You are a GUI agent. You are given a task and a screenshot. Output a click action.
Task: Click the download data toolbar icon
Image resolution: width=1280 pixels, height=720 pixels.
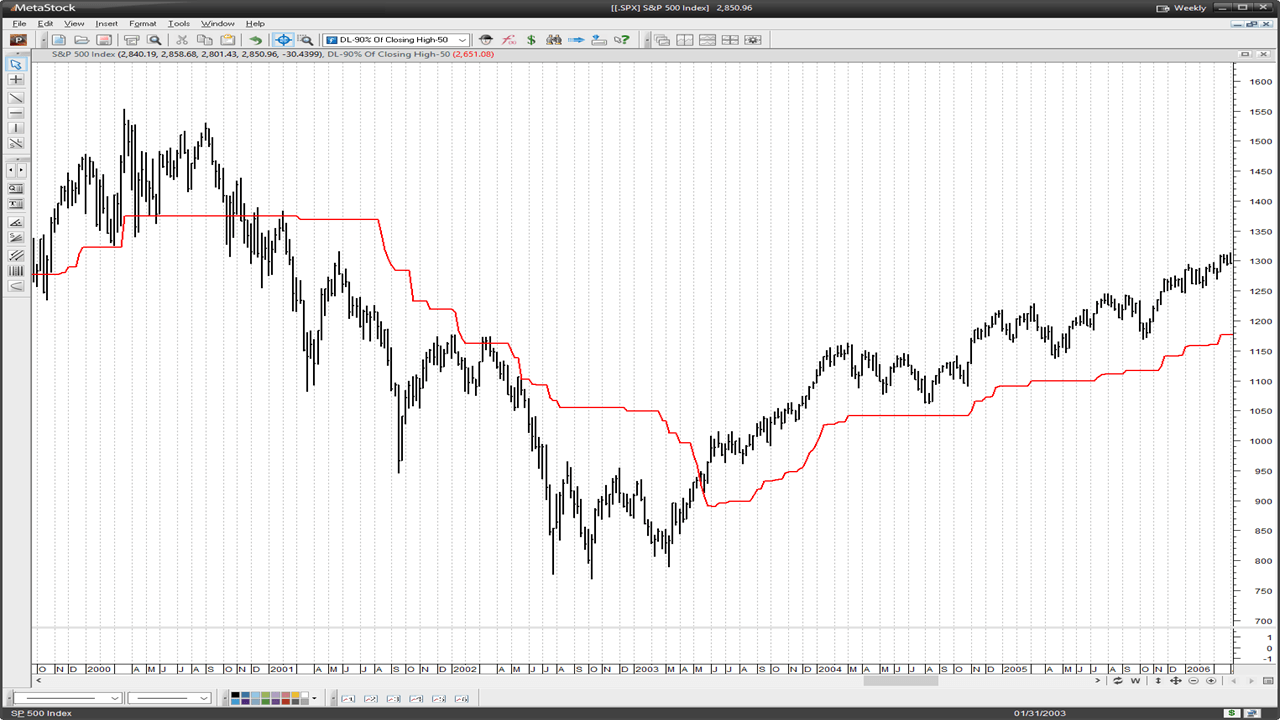[x=599, y=40]
